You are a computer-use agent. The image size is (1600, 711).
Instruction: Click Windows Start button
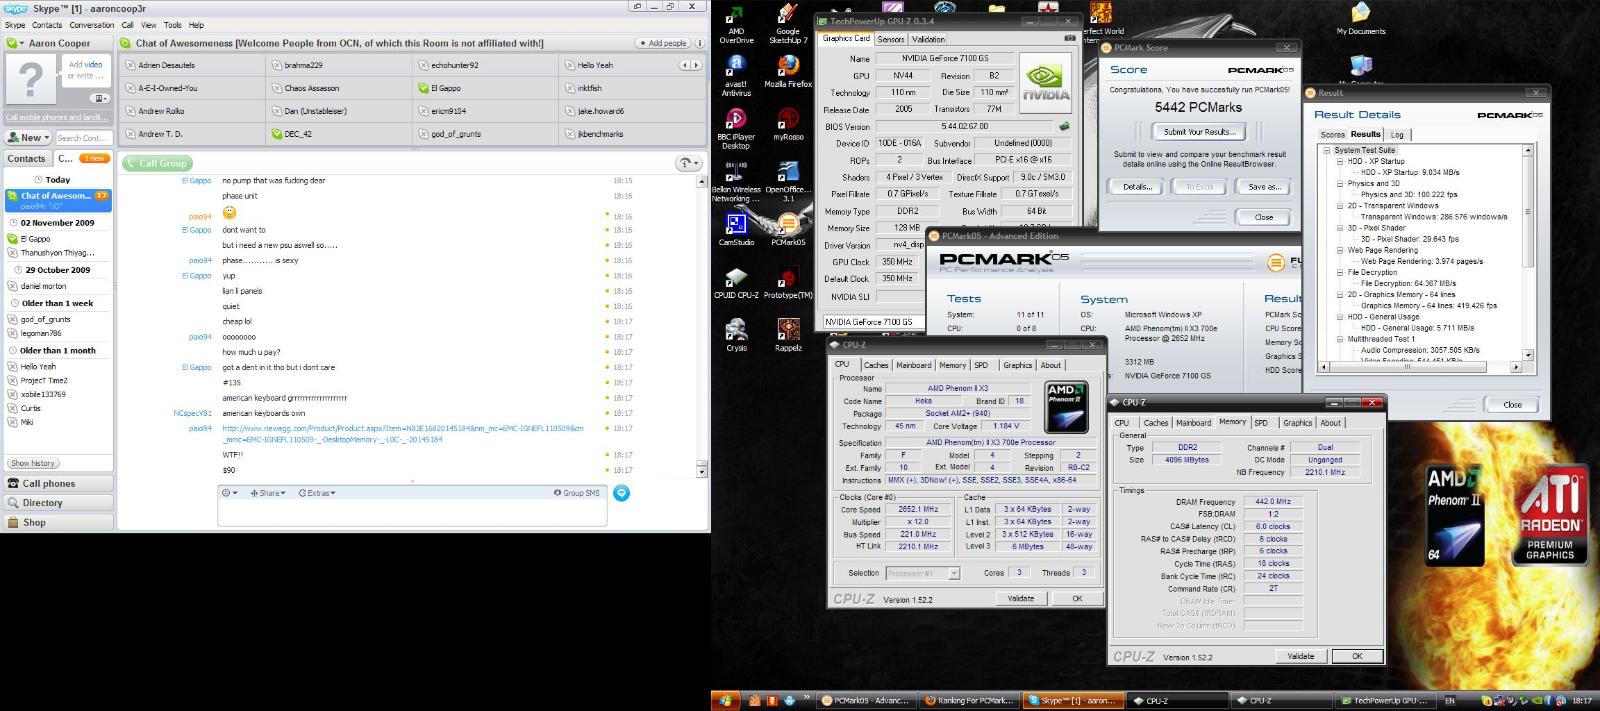[724, 700]
